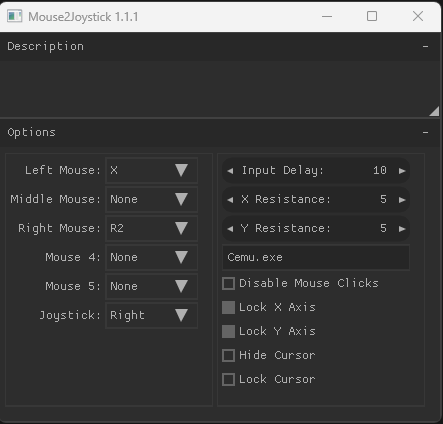Screen dimensions: 443x424
Task: Click the Y Resistance value 5
Action: (x=383, y=228)
